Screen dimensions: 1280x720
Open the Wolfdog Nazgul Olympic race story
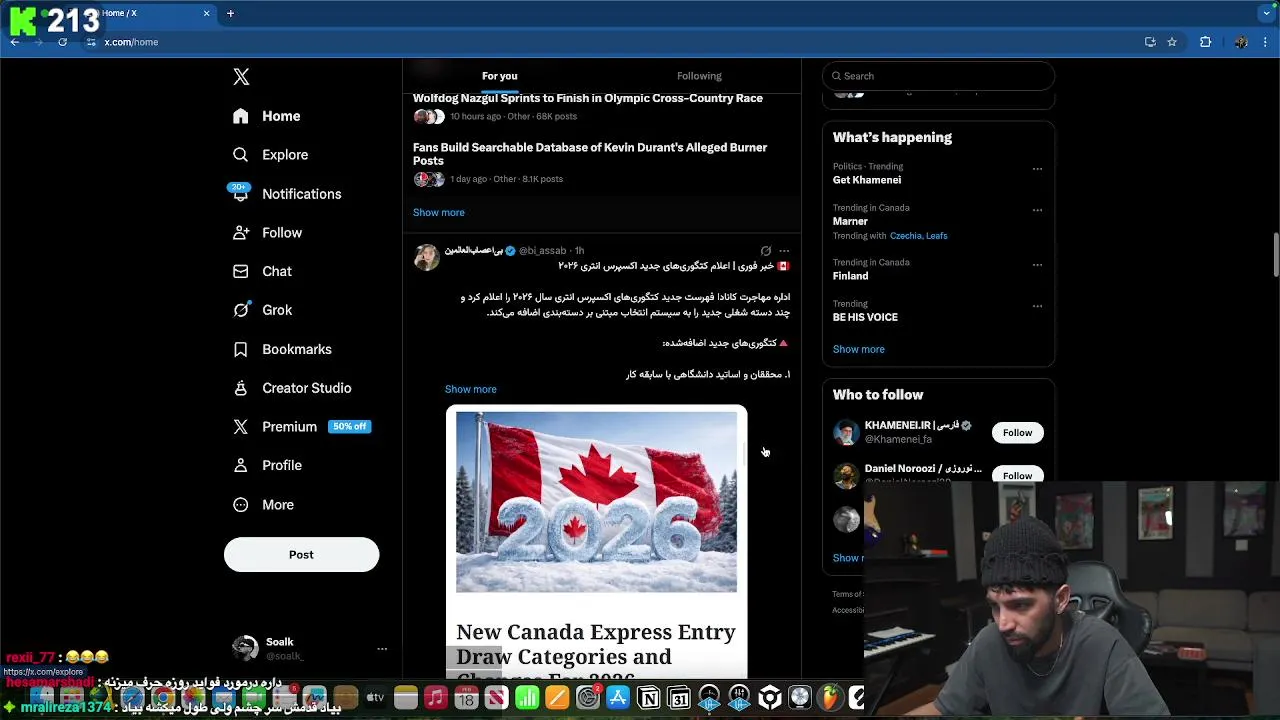point(588,98)
